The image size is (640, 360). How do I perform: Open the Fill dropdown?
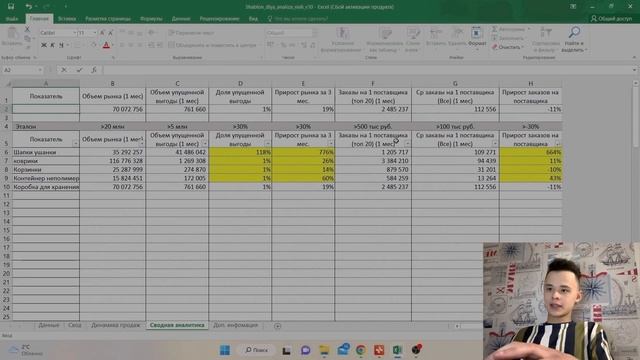pyautogui.click(x=508, y=38)
